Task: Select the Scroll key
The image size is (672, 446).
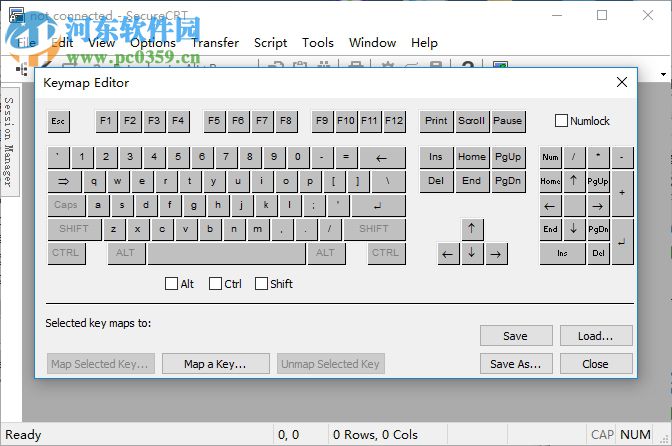Action: point(472,121)
